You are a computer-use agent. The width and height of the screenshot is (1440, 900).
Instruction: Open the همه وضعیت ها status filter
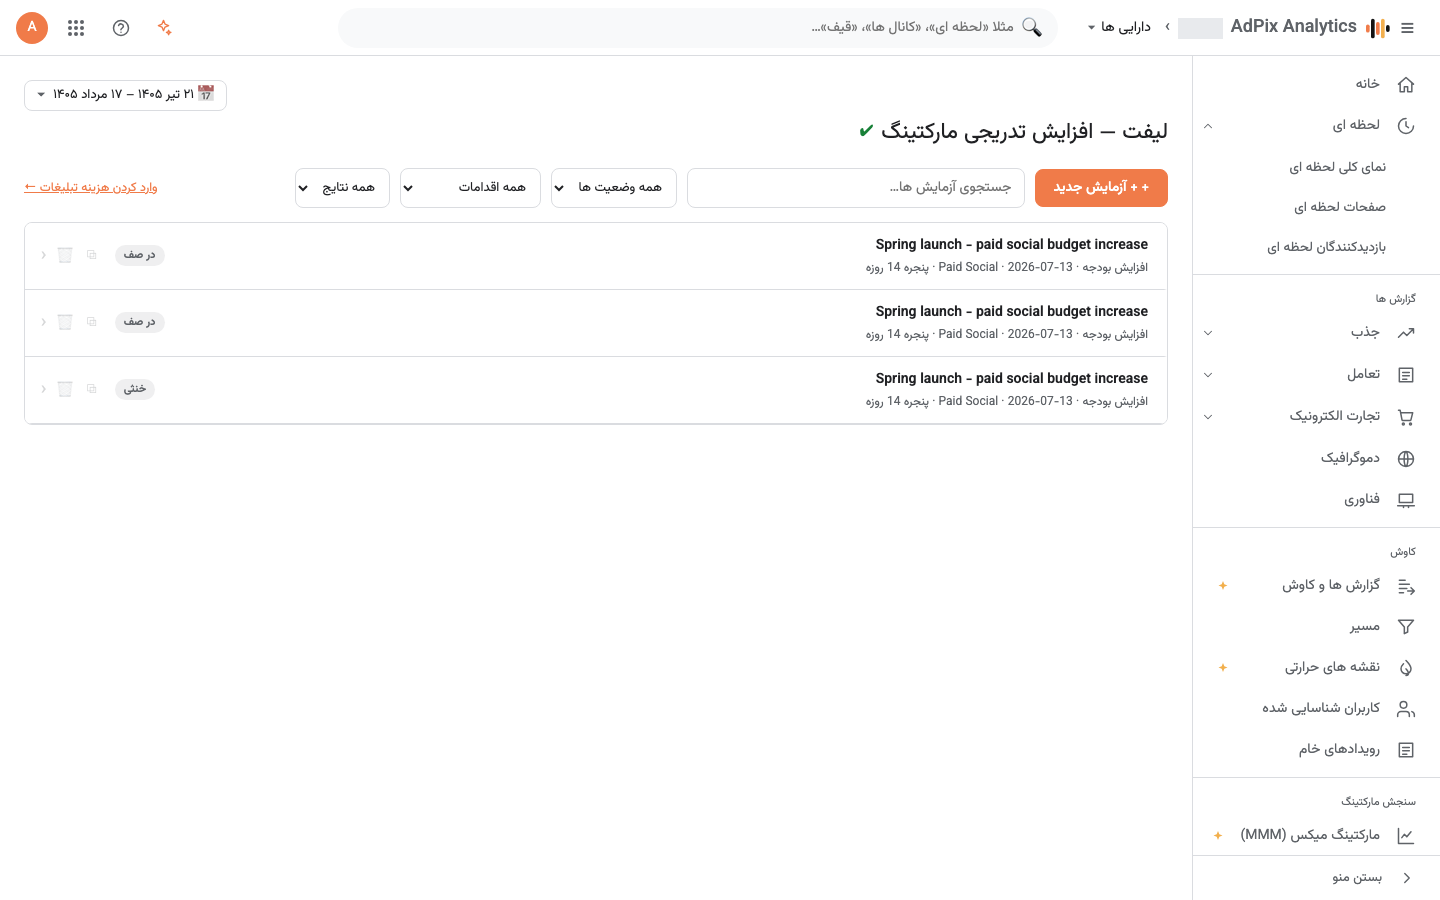[x=614, y=188]
